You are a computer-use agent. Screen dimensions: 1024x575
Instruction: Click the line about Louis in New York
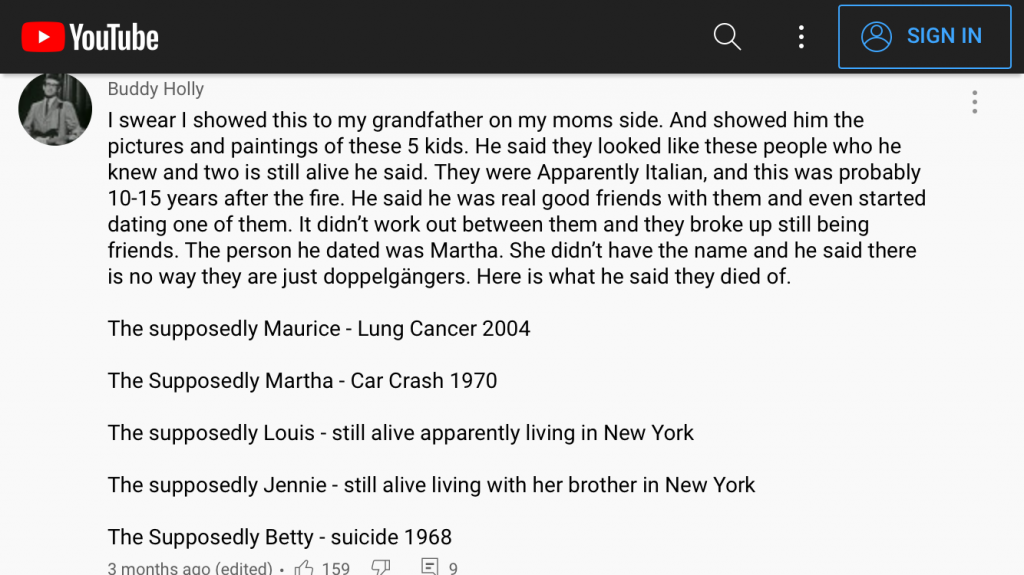pyautogui.click(x=400, y=433)
